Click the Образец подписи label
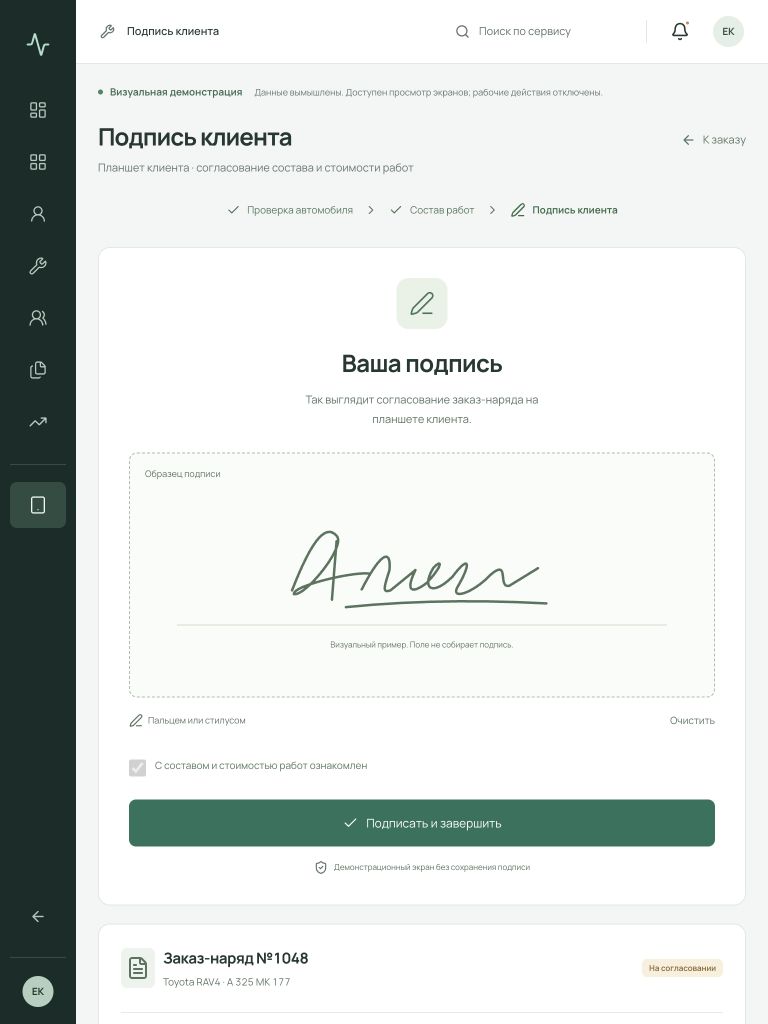The height and width of the screenshot is (1024, 768). click(183, 474)
